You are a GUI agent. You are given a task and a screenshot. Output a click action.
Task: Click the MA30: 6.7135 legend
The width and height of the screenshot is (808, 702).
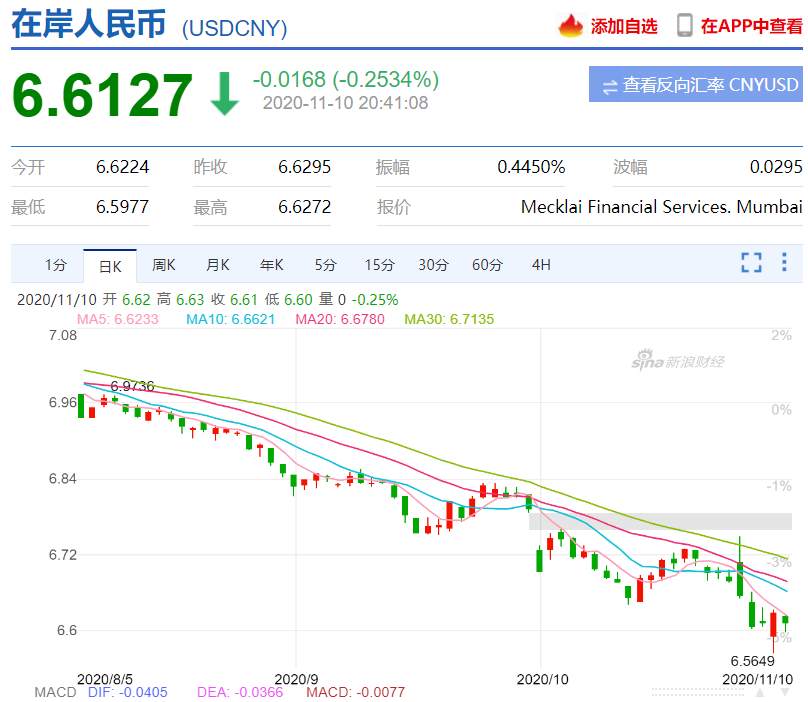449,319
